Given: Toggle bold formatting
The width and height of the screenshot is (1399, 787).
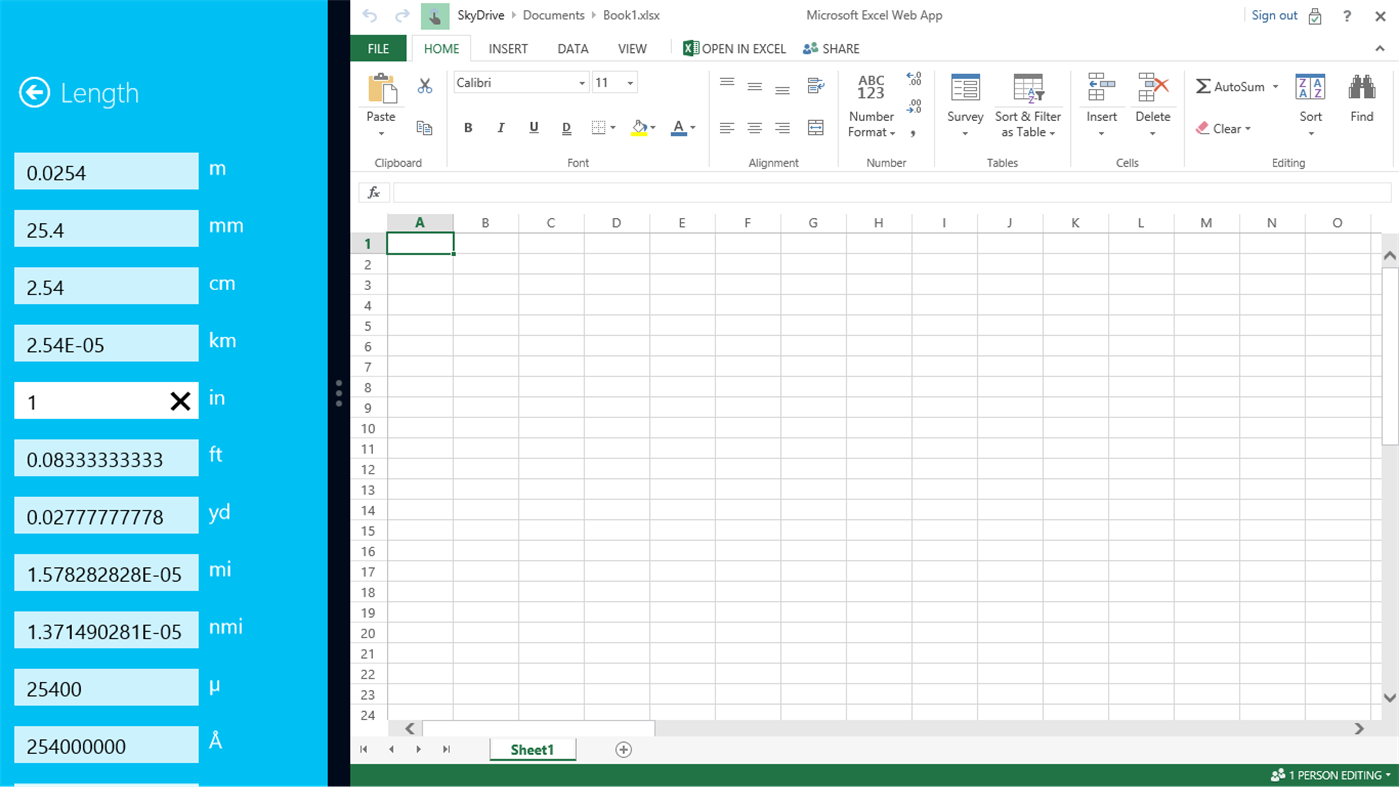Looking at the screenshot, I should tap(467, 128).
